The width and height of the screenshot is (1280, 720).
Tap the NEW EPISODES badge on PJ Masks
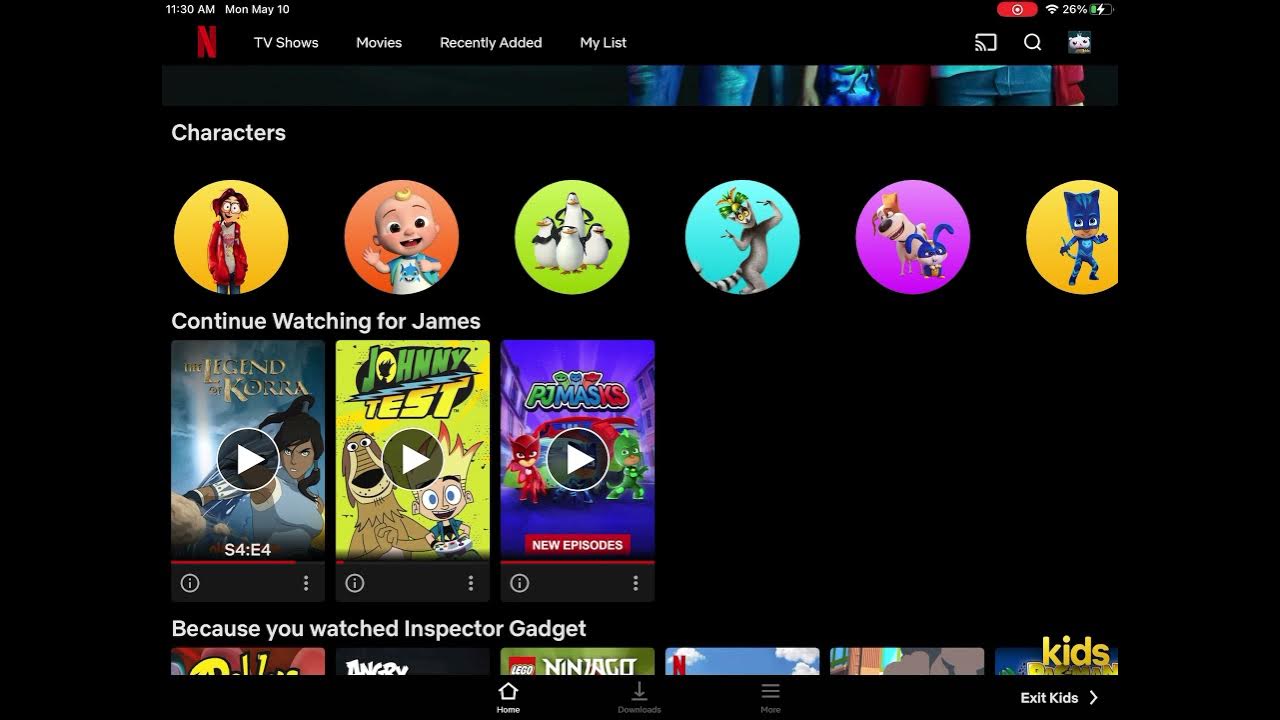pyautogui.click(x=578, y=545)
